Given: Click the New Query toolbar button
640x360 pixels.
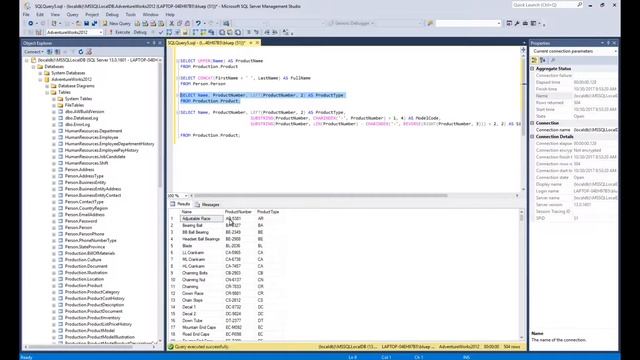Looking at the screenshot, I should pos(116,23).
